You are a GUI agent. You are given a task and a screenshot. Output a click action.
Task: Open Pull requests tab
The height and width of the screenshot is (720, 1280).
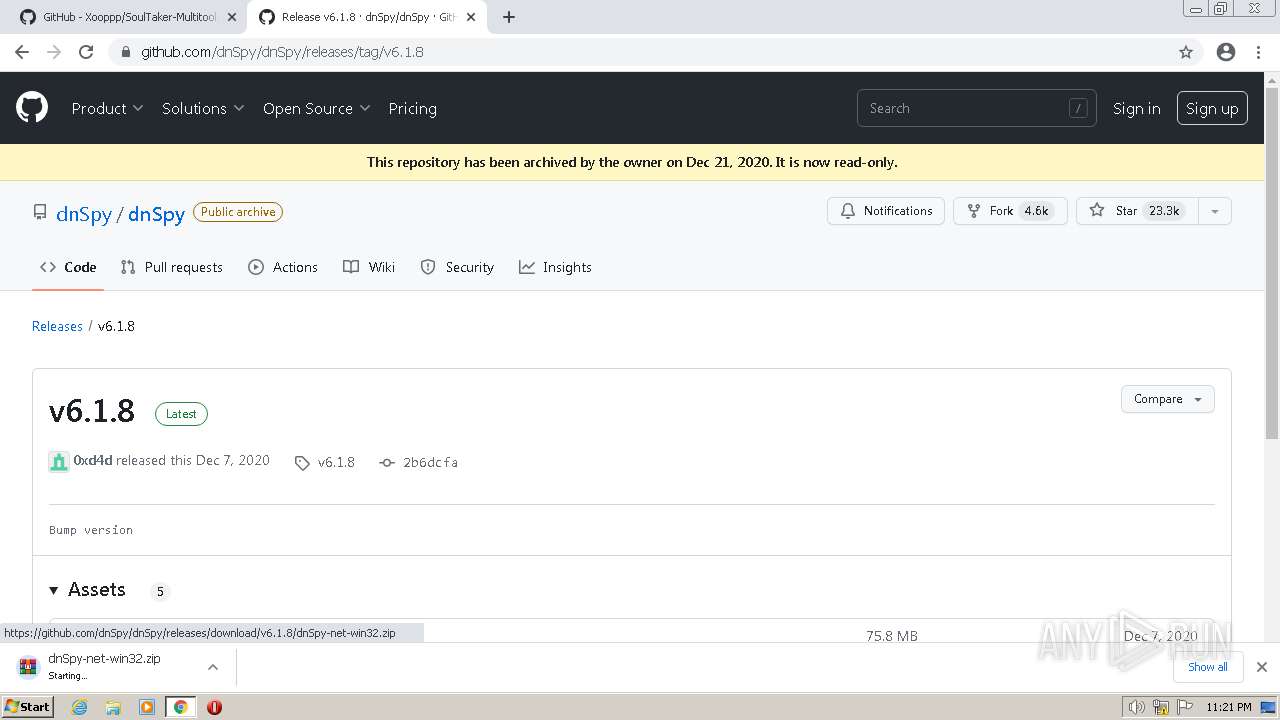[x=171, y=267]
